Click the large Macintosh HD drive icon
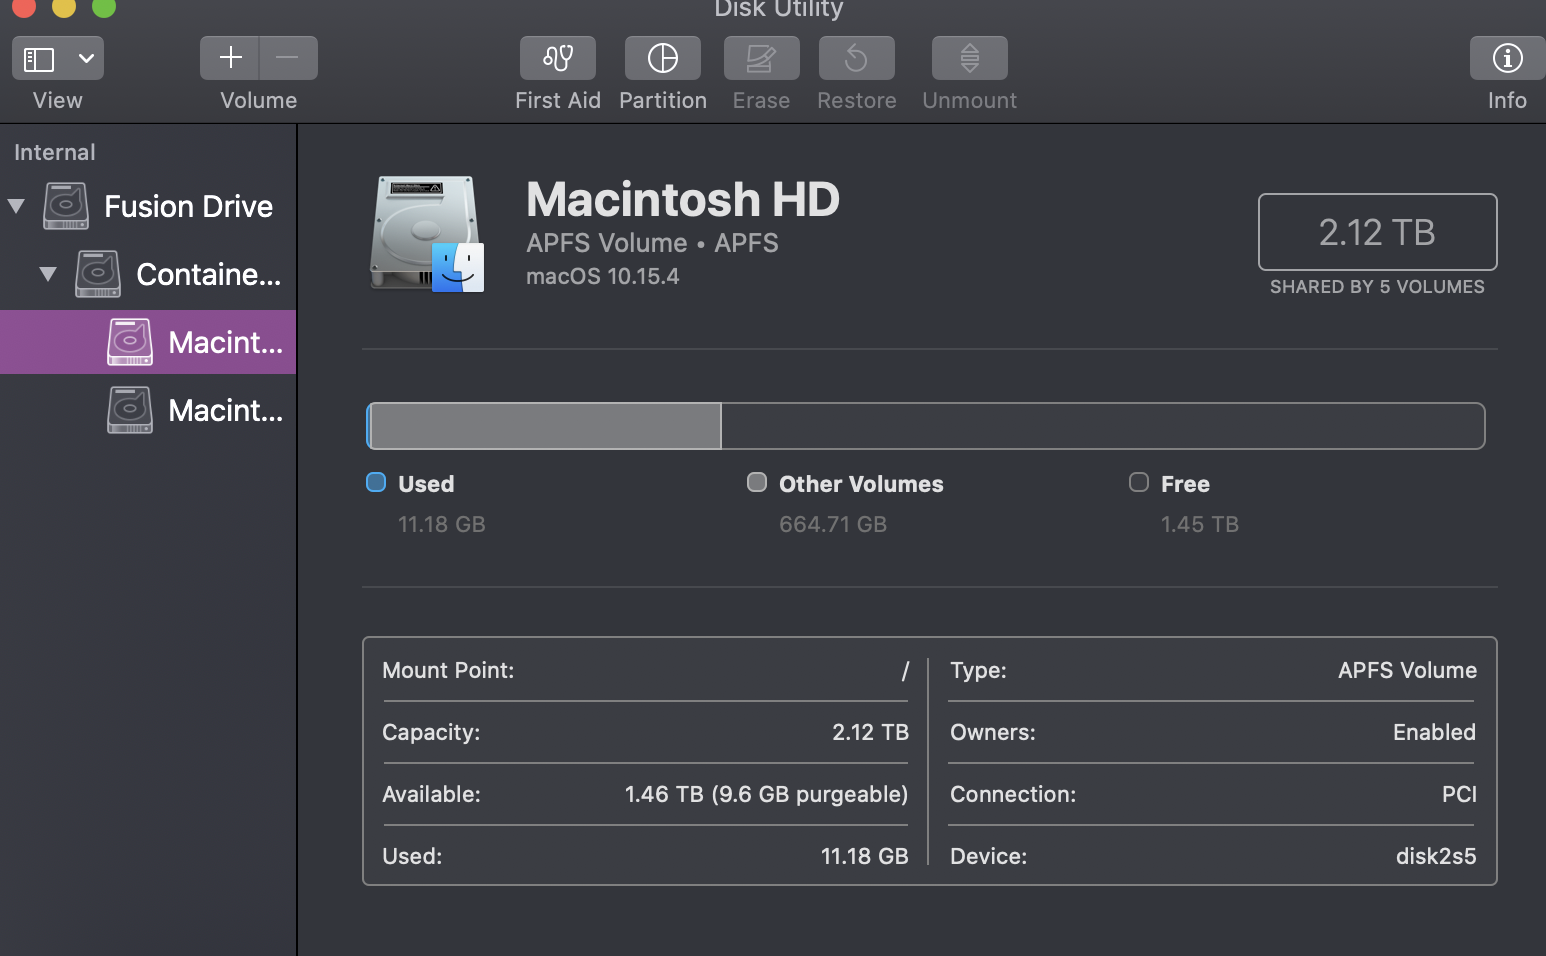This screenshot has width=1546, height=956. 427,234
